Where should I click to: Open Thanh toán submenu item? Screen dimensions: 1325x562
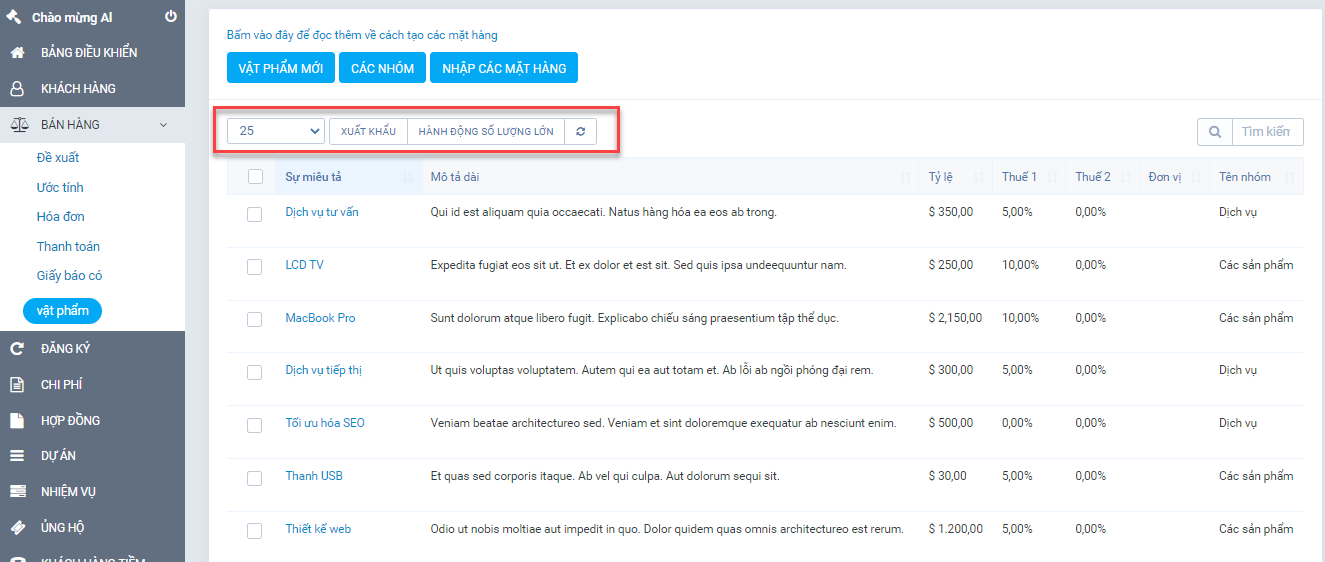click(68, 247)
